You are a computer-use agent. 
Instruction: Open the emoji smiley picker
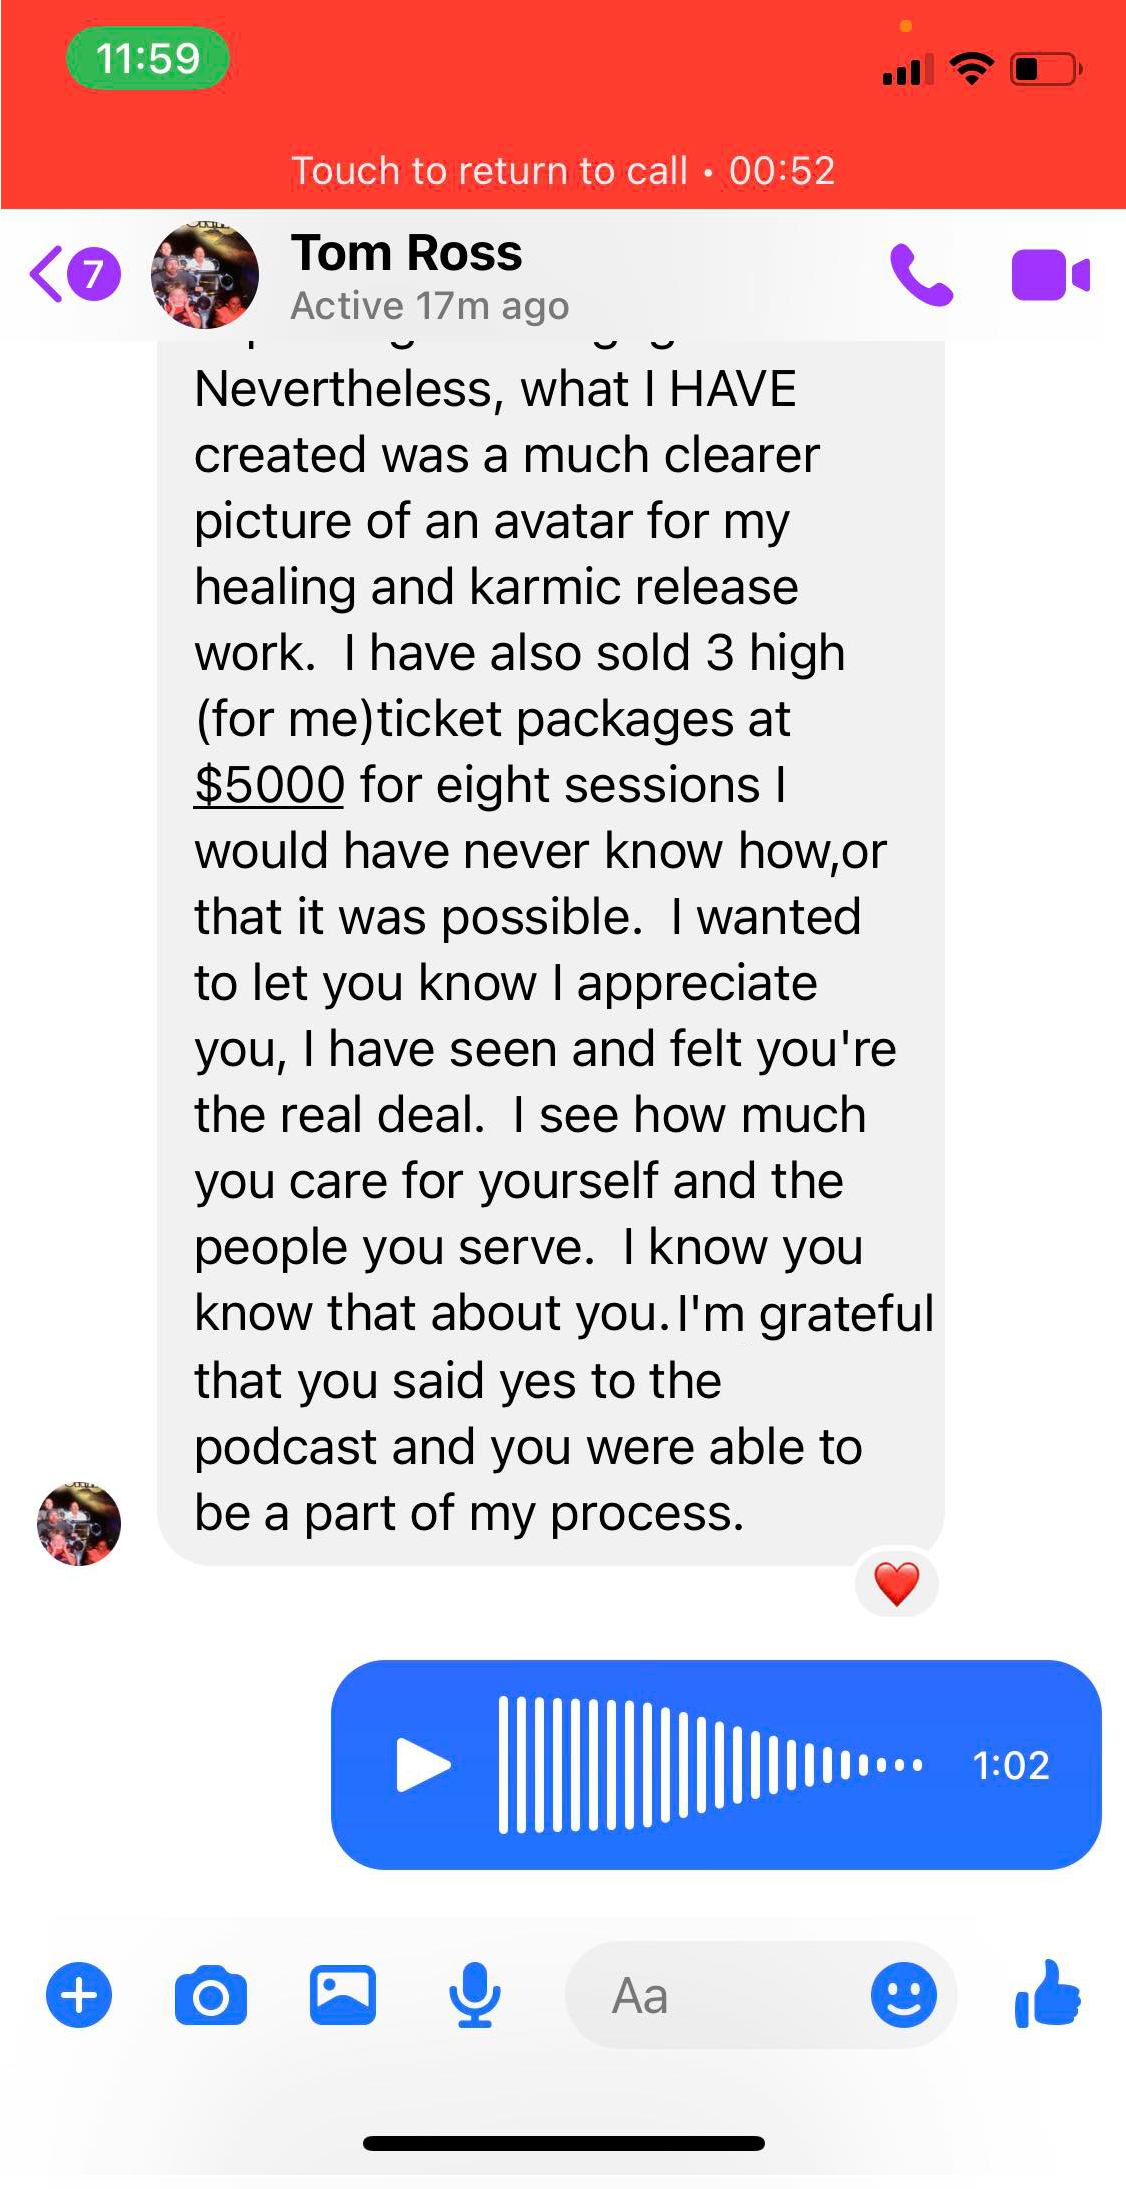point(904,1995)
